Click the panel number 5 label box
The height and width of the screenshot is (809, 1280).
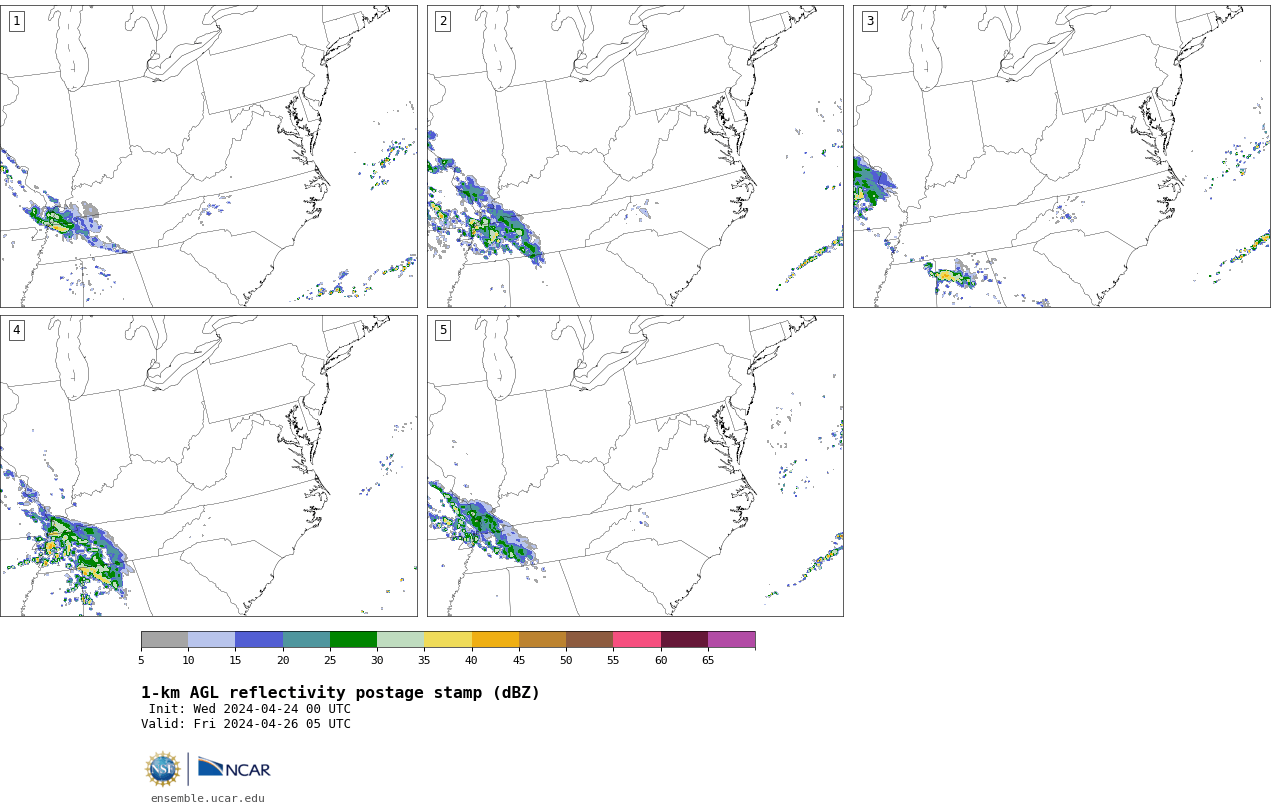(443, 330)
